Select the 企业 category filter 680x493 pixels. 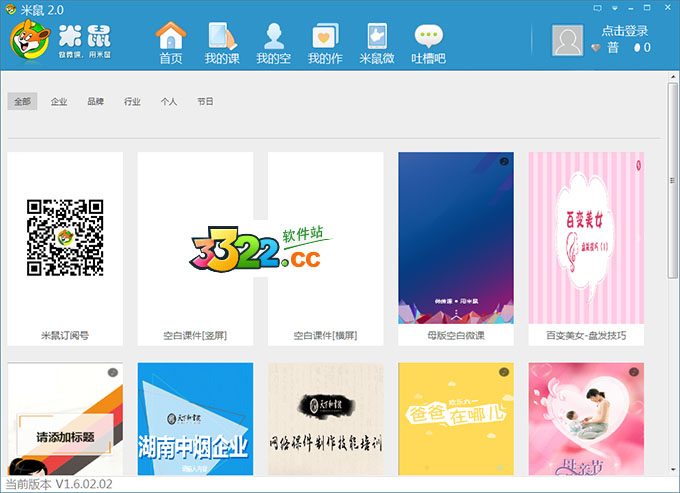point(59,101)
